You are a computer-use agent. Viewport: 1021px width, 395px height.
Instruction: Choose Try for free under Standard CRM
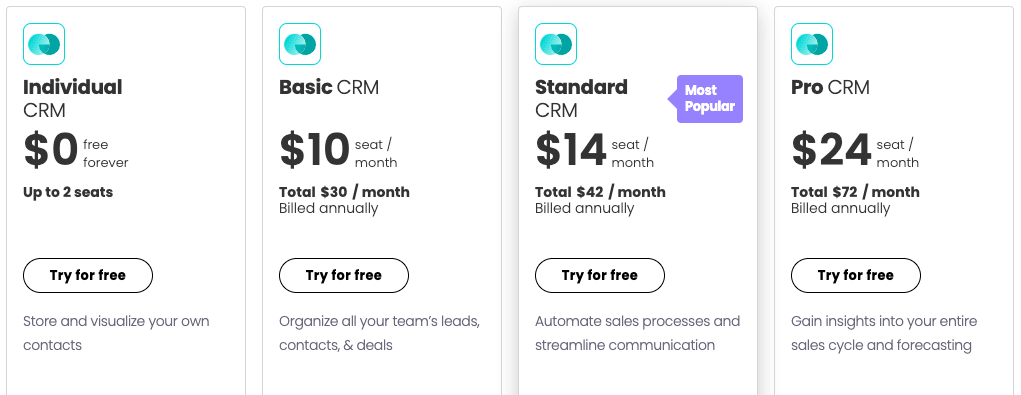[600, 275]
